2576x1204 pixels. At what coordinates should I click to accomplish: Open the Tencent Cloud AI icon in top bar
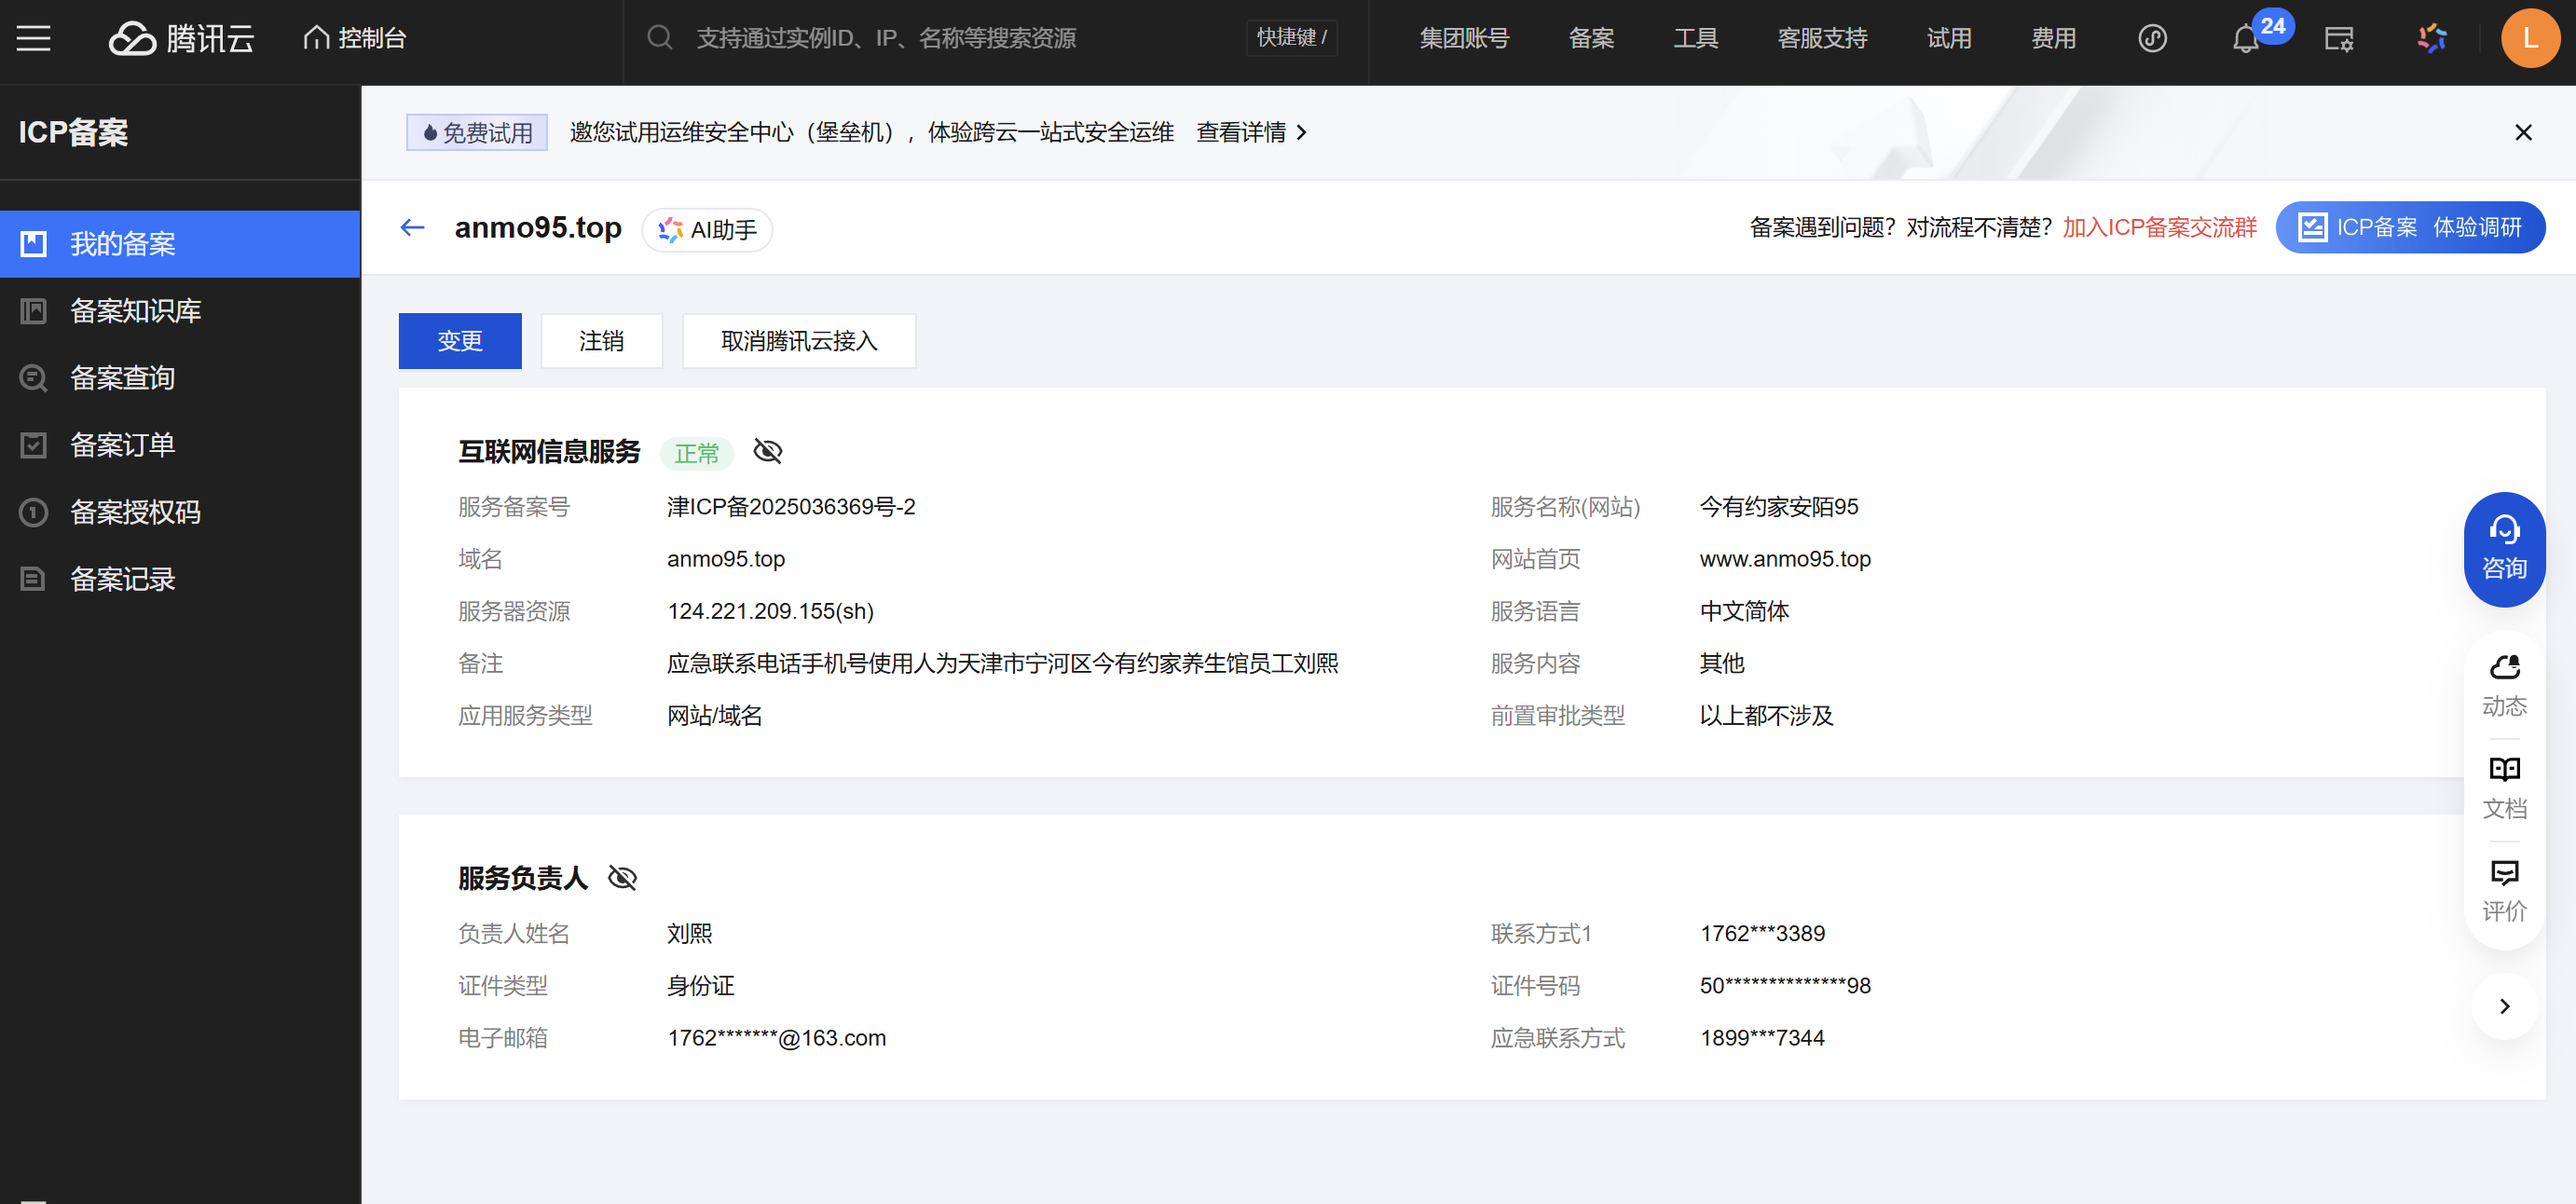coord(2431,38)
